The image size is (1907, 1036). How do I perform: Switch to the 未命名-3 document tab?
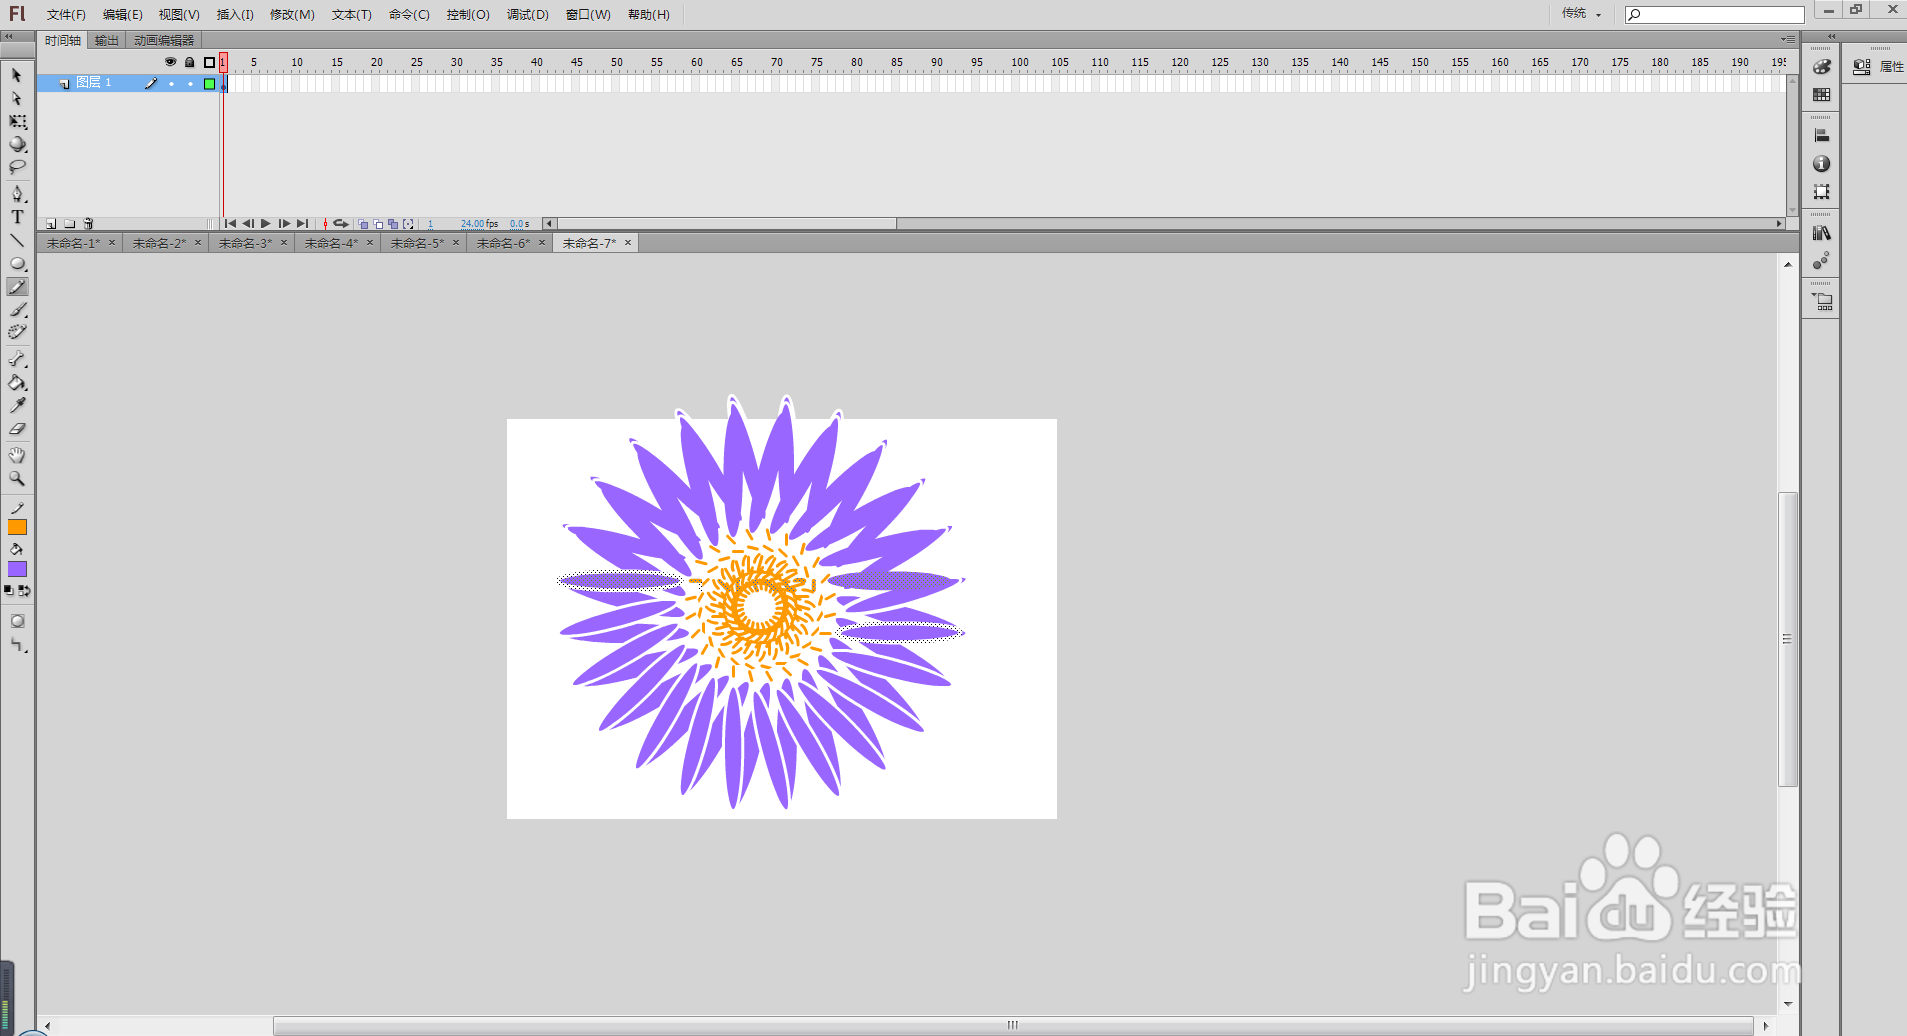point(245,242)
